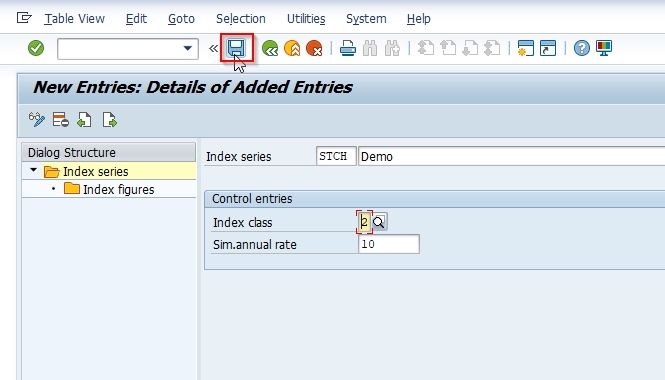Click the Index series field label
665x380 pixels.
[238, 156]
